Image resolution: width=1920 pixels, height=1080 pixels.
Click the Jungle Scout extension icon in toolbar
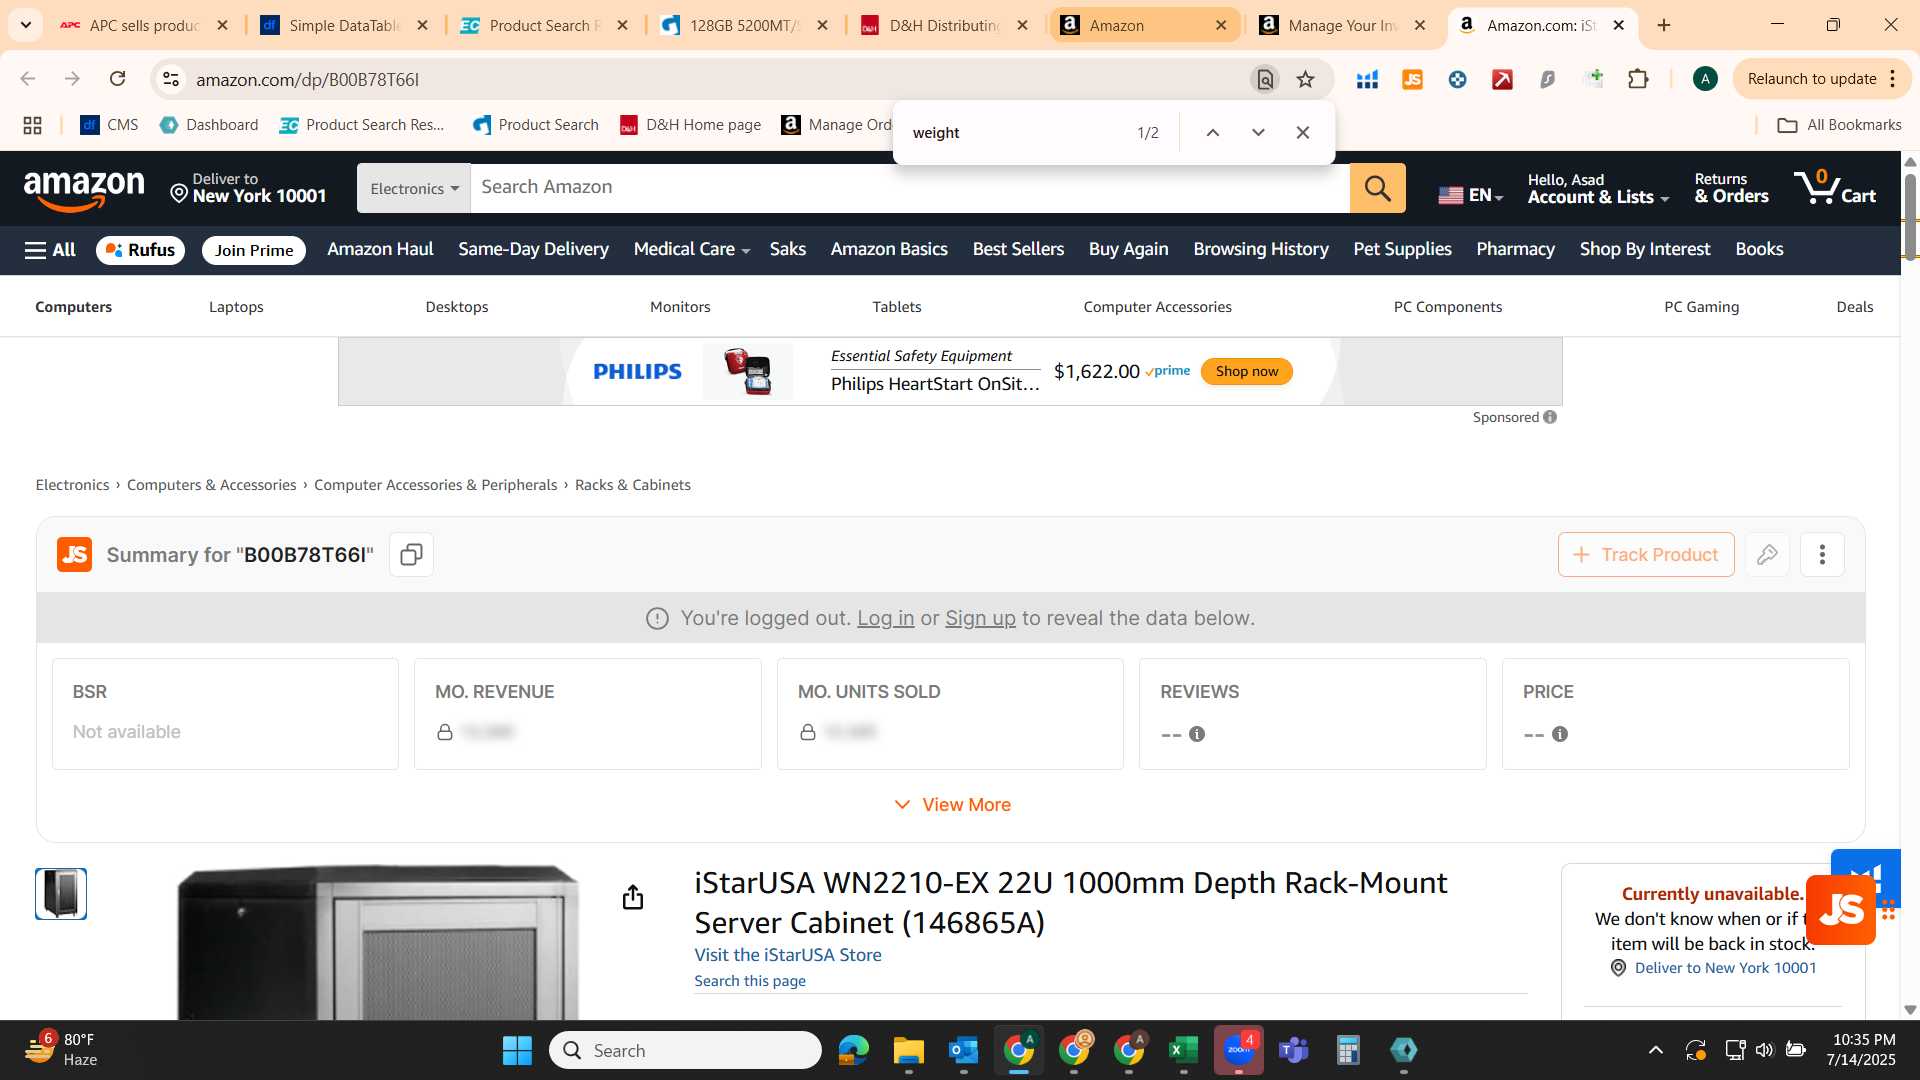tap(1412, 79)
